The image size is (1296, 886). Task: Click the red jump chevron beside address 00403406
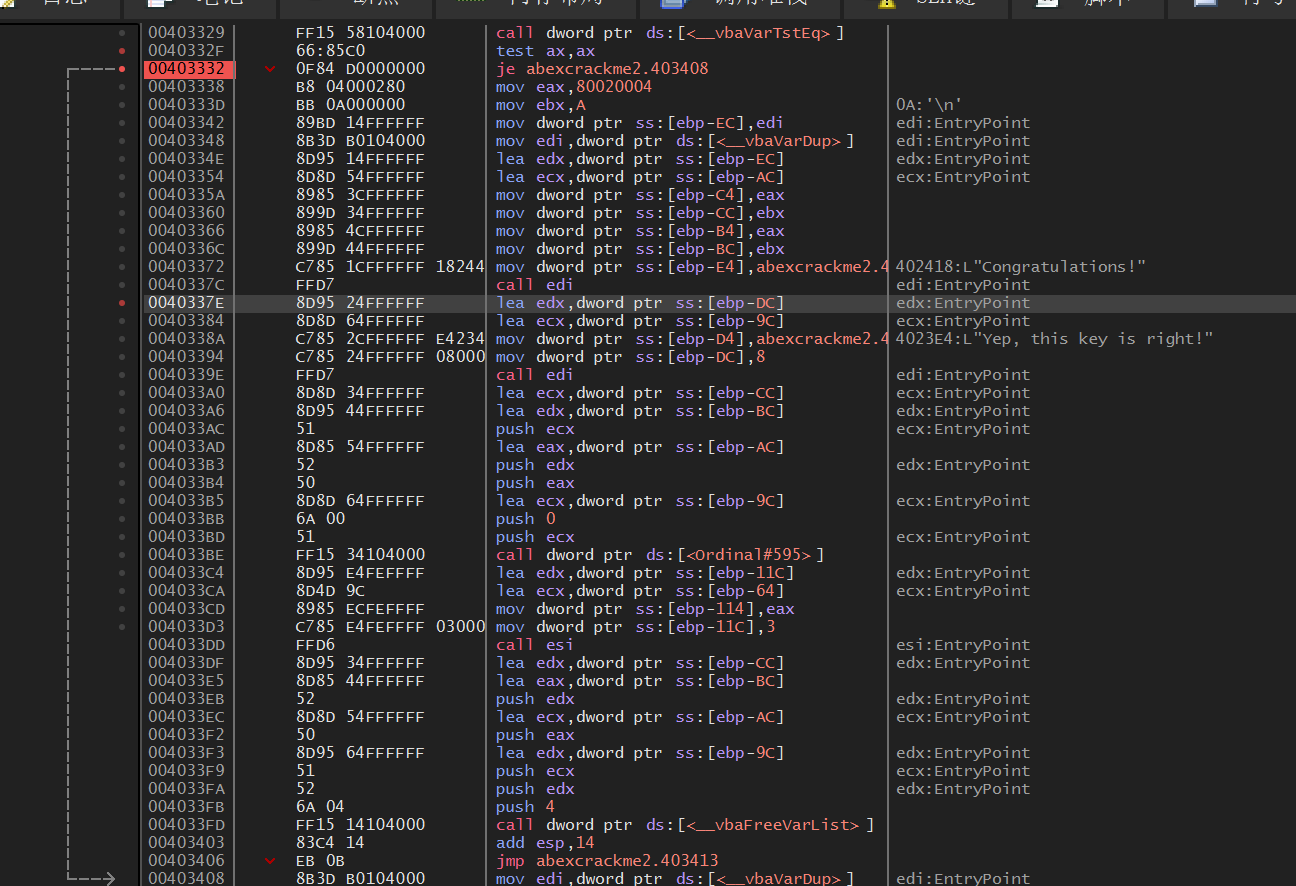coord(269,861)
